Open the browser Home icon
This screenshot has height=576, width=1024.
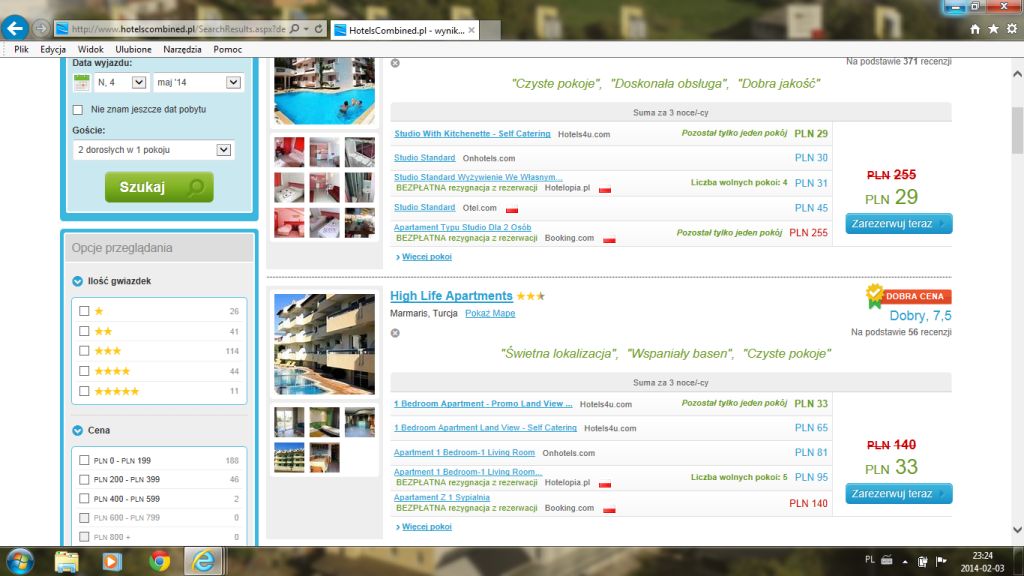click(x=975, y=29)
